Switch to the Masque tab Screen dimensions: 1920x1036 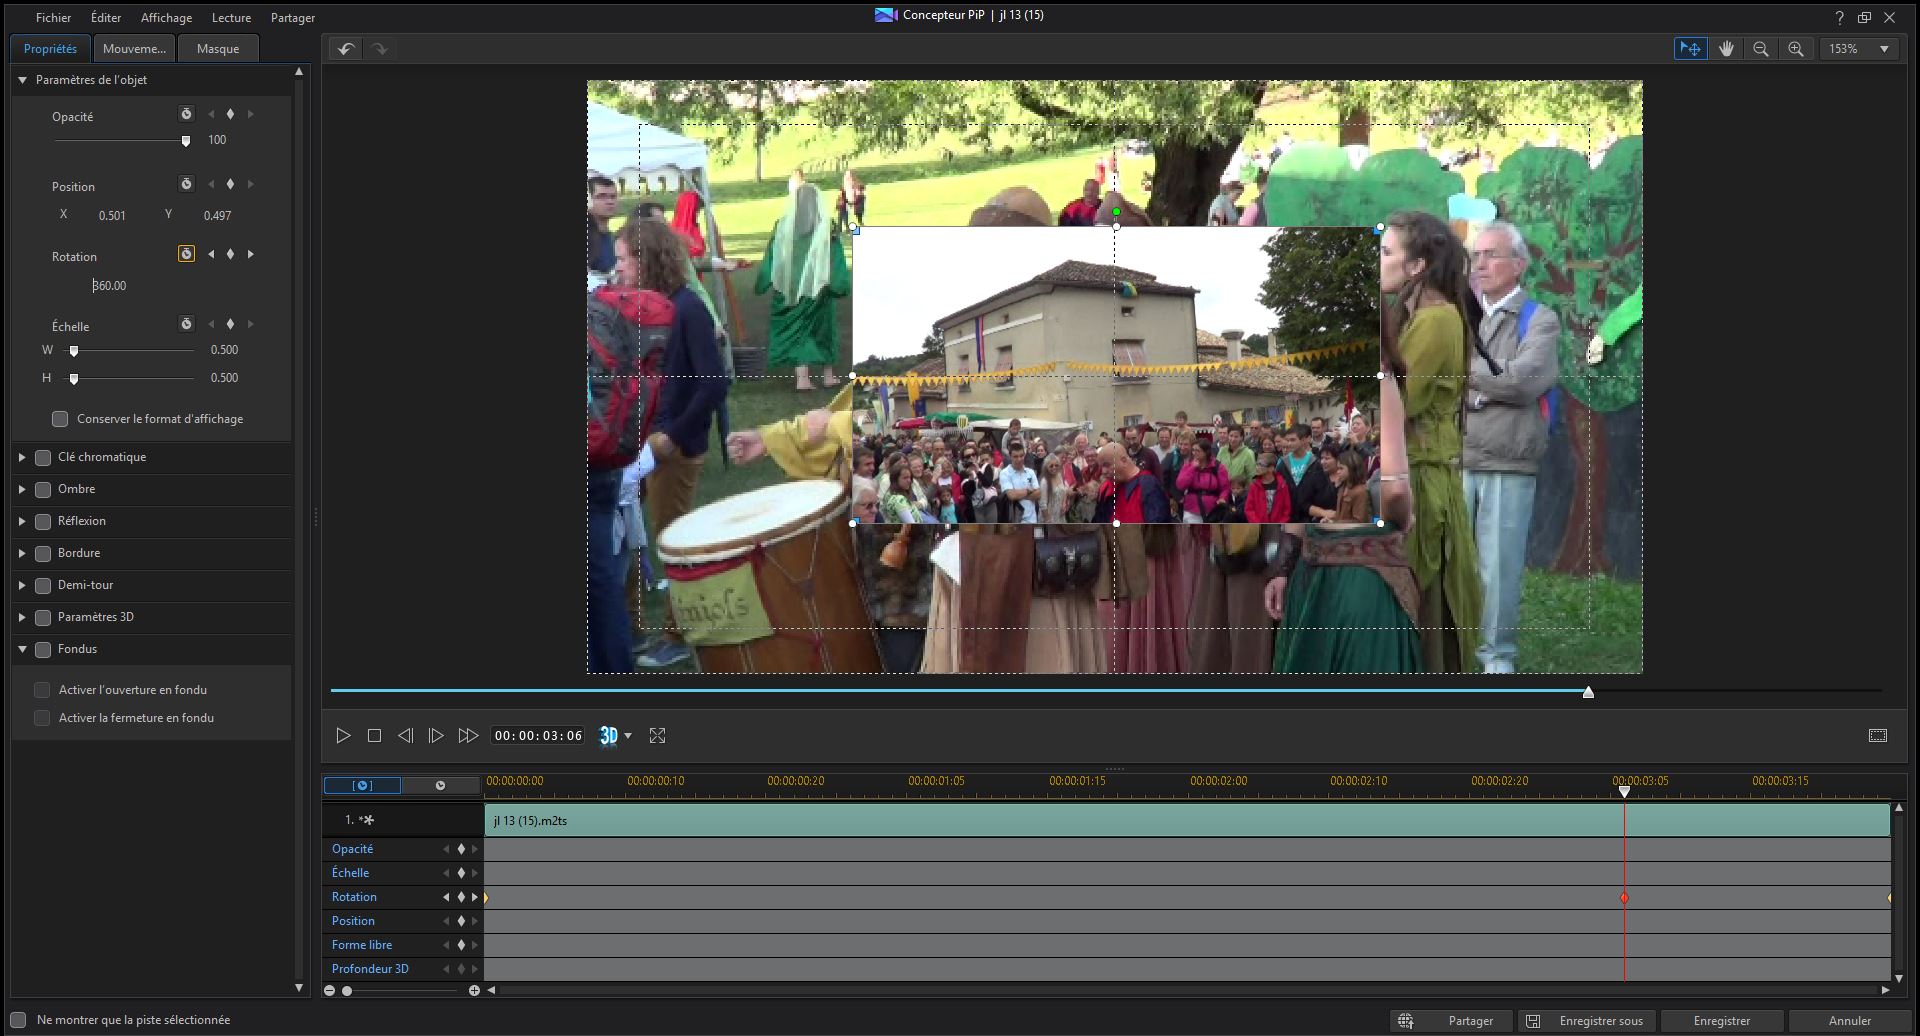coord(218,49)
